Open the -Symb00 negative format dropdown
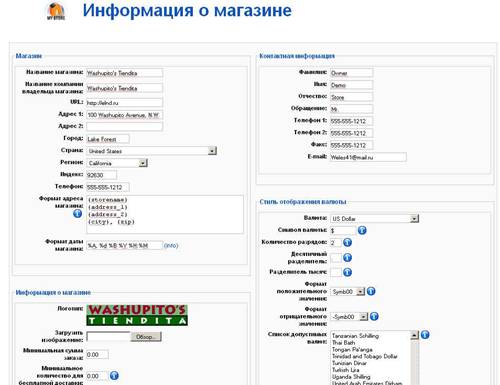This screenshot has width=500, height=385. [349, 317]
